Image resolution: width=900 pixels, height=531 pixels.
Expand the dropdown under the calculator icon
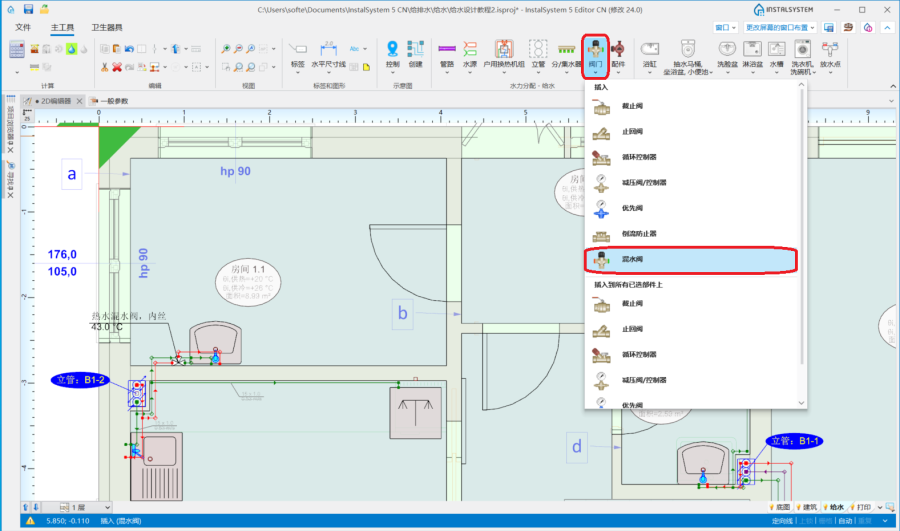click(17, 72)
